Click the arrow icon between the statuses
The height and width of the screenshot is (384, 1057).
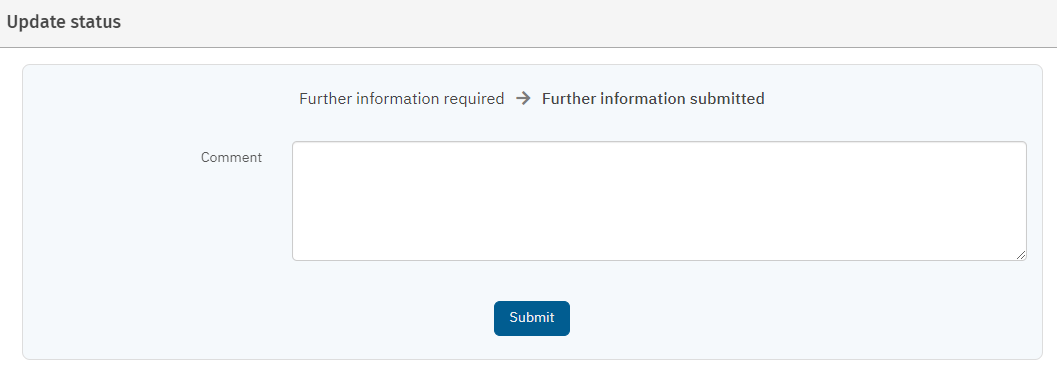tap(523, 98)
